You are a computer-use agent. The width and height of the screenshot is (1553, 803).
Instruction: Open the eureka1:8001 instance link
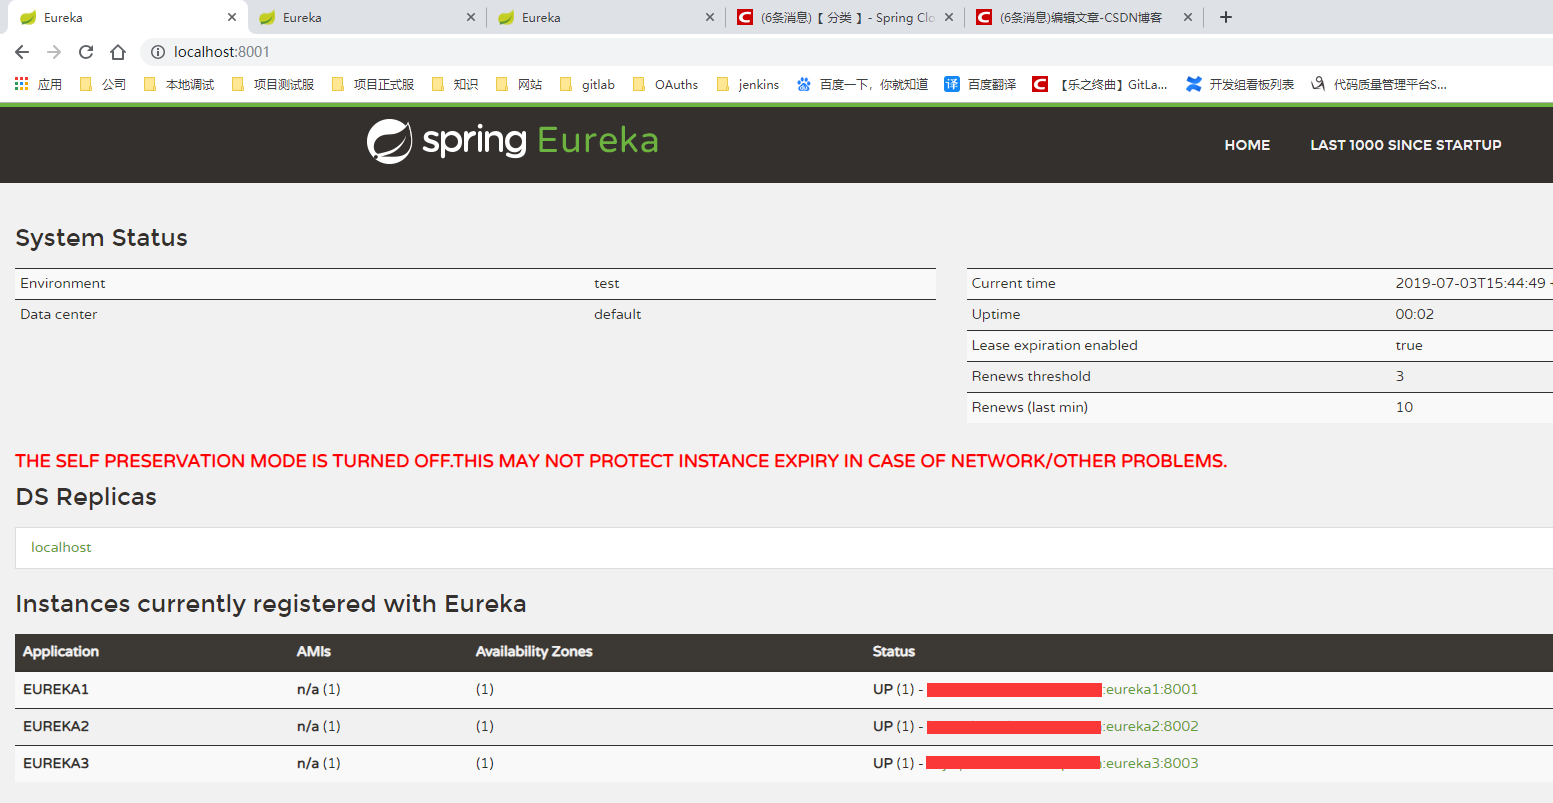(1151, 689)
